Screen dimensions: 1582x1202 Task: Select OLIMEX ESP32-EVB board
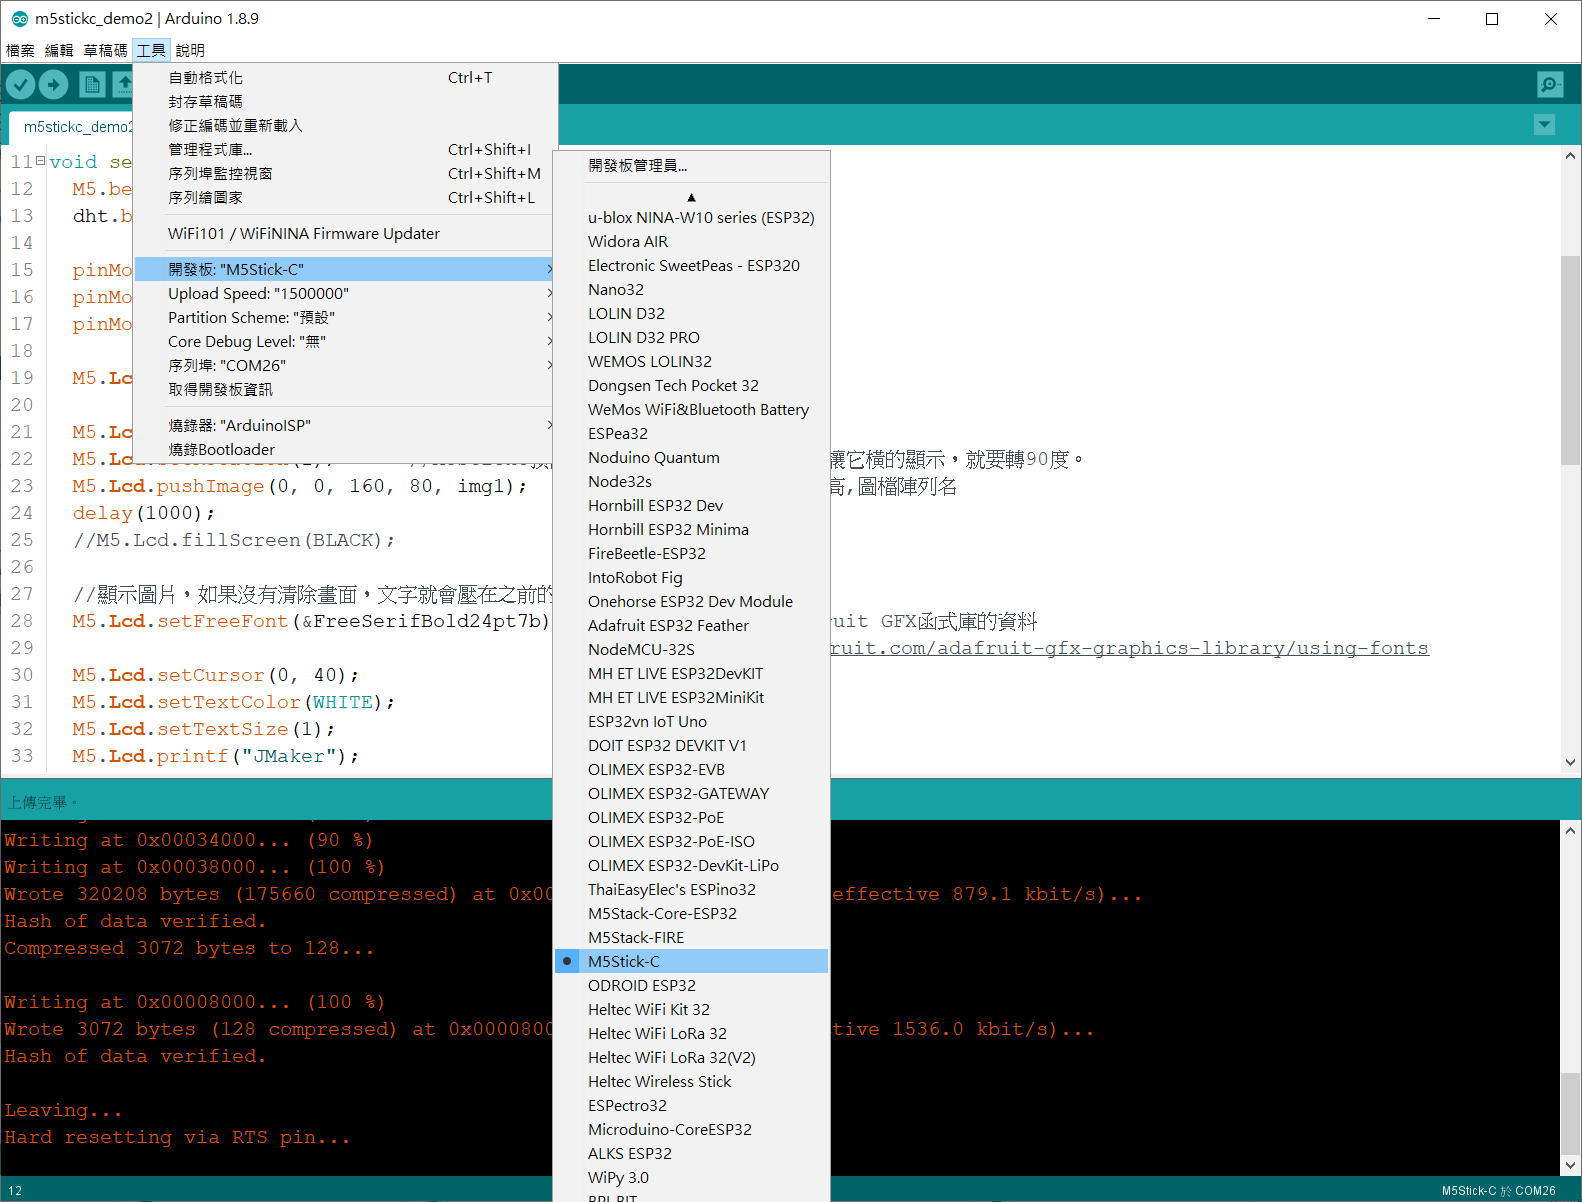tap(691, 769)
